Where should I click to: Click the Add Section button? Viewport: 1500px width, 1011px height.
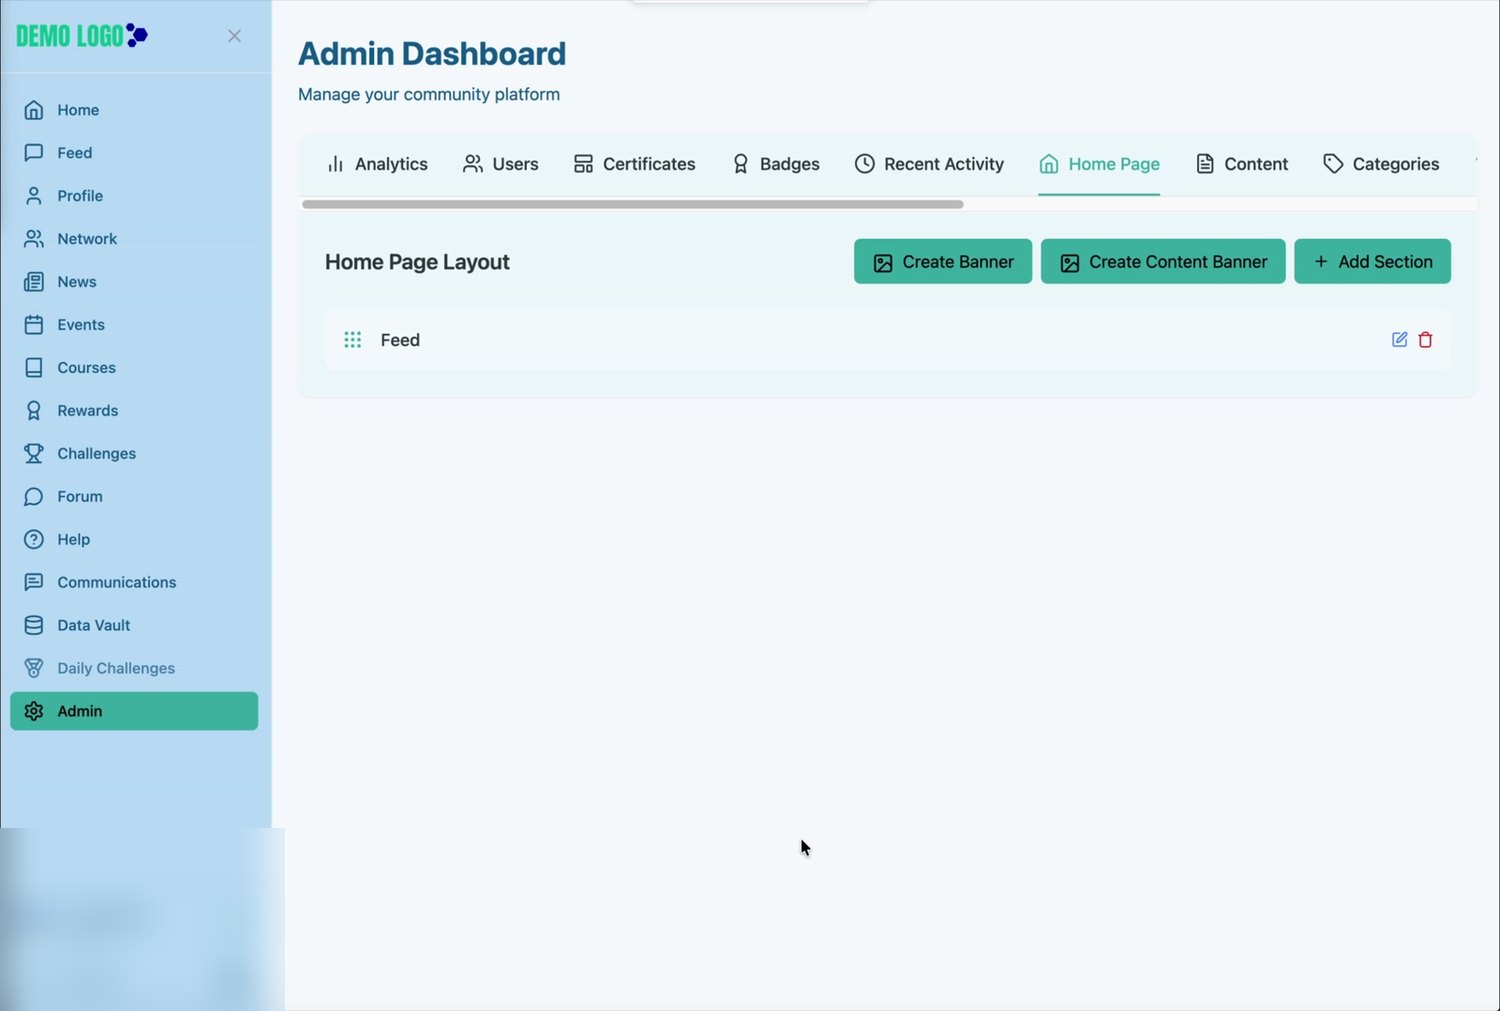click(1373, 262)
